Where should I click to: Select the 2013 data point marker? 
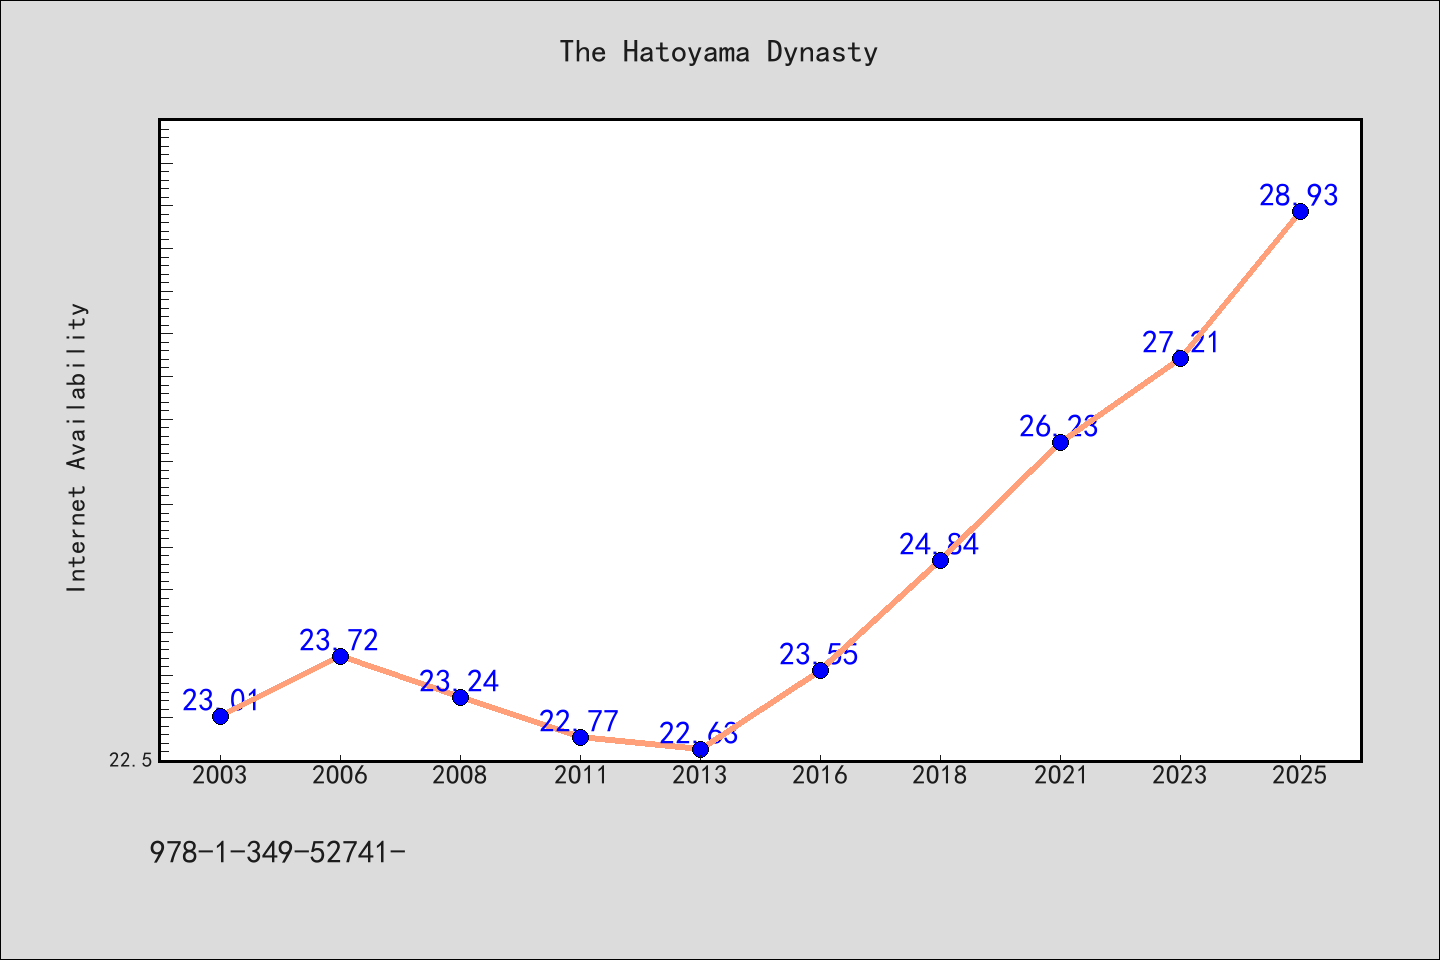(700, 749)
